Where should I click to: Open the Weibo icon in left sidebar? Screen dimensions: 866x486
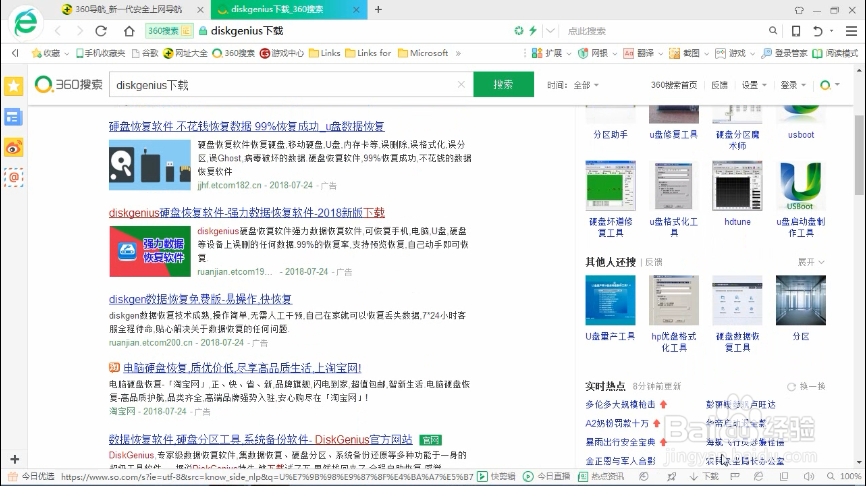[x=14, y=147]
